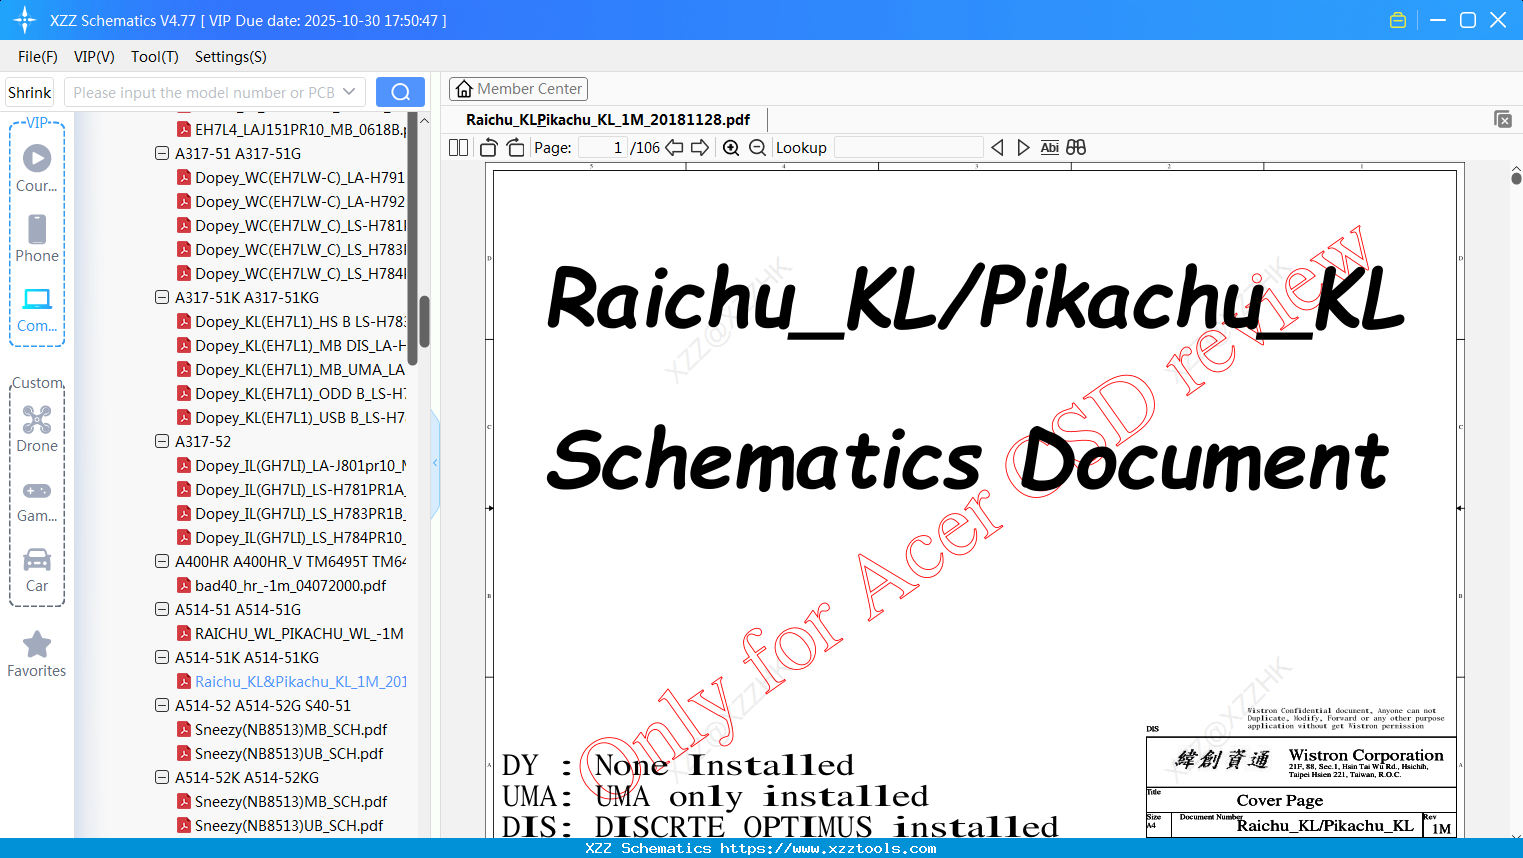Click the binoculars search icon
Image resolution: width=1523 pixels, height=858 pixels.
click(1076, 148)
